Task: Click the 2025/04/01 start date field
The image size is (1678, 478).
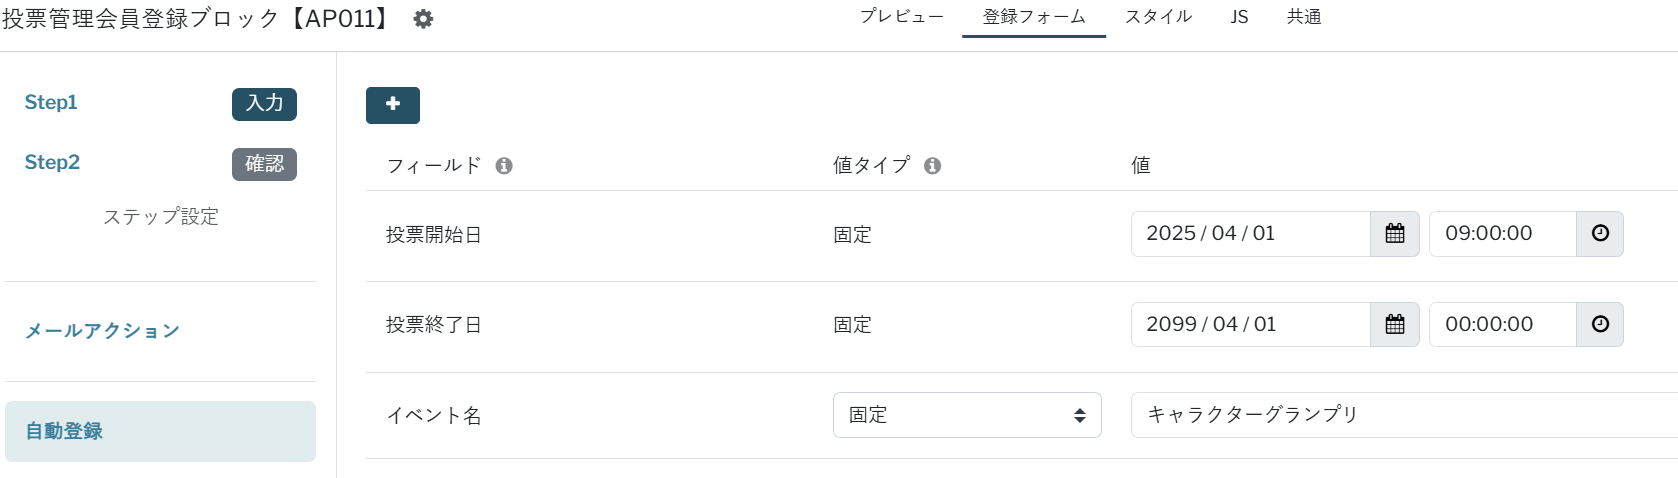Action: pos(1250,234)
